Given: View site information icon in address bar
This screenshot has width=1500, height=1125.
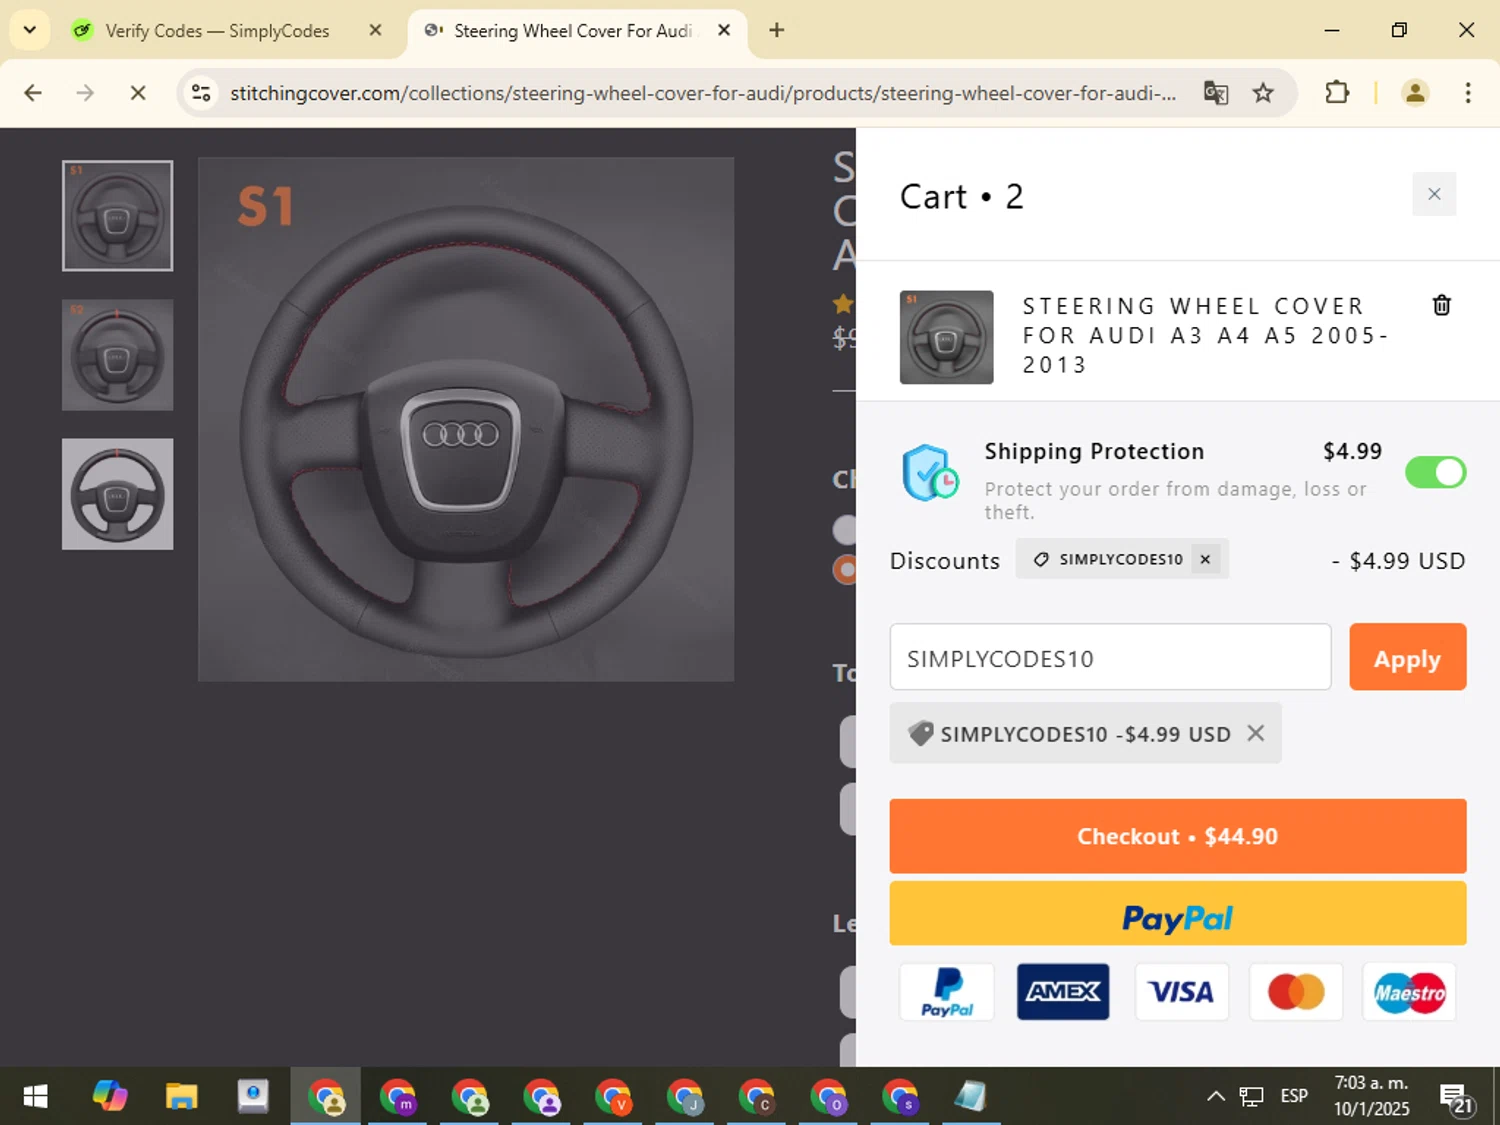Looking at the screenshot, I should click(x=201, y=93).
